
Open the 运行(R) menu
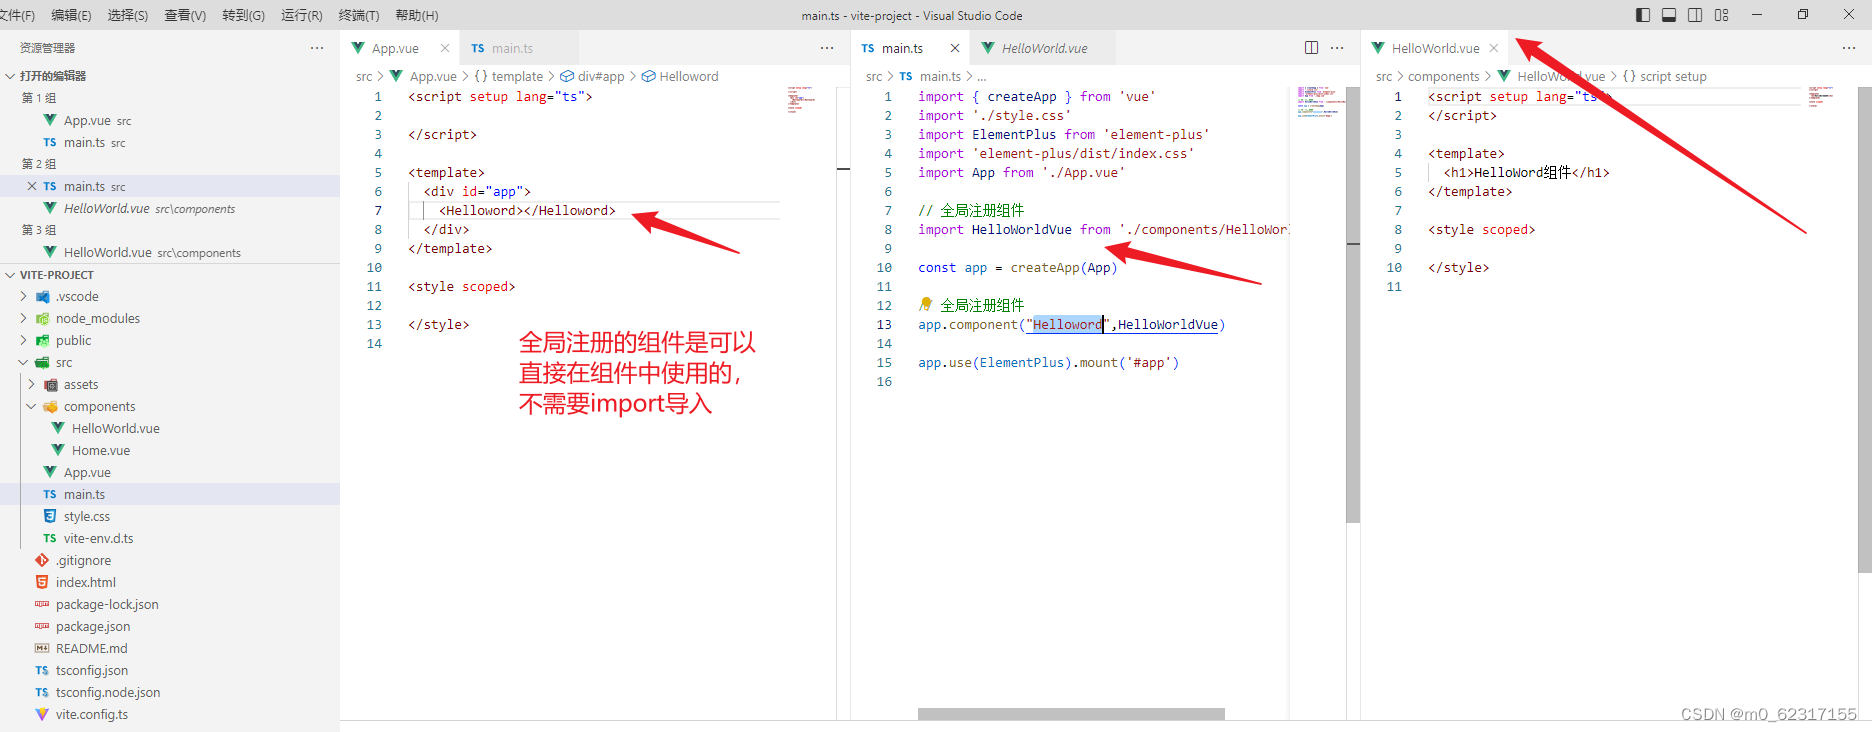(x=301, y=15)
